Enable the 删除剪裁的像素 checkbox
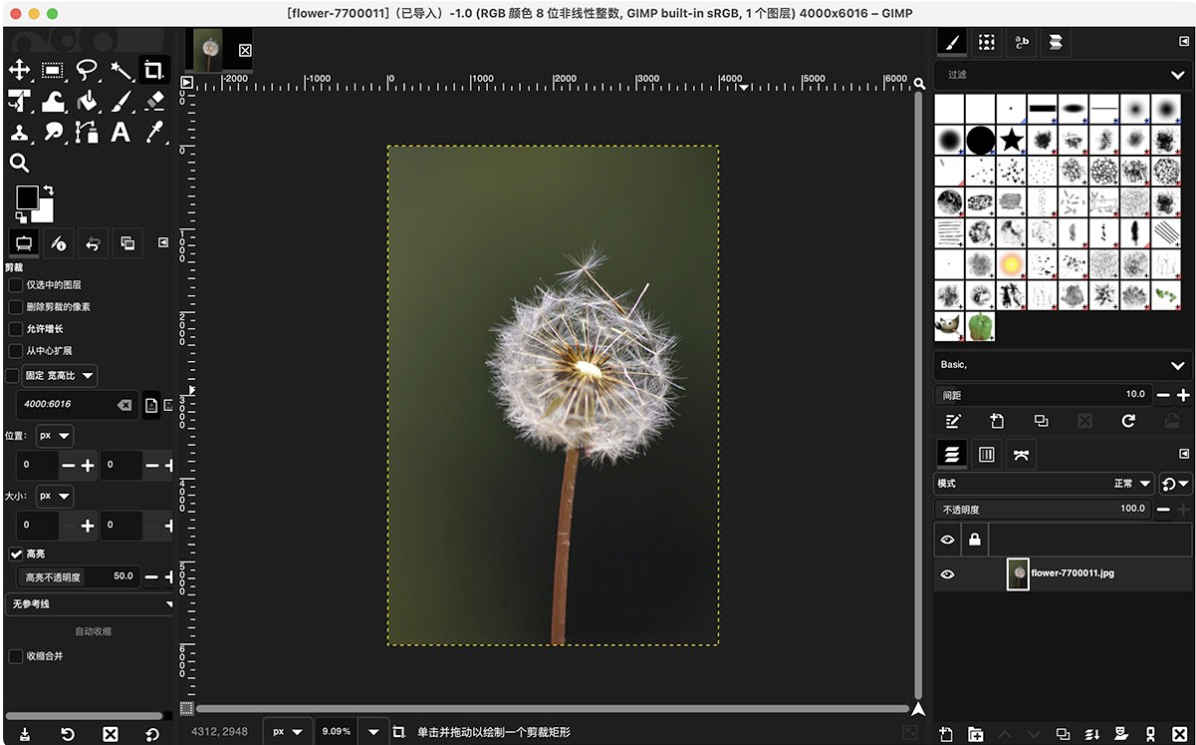 tap(16, 307)
